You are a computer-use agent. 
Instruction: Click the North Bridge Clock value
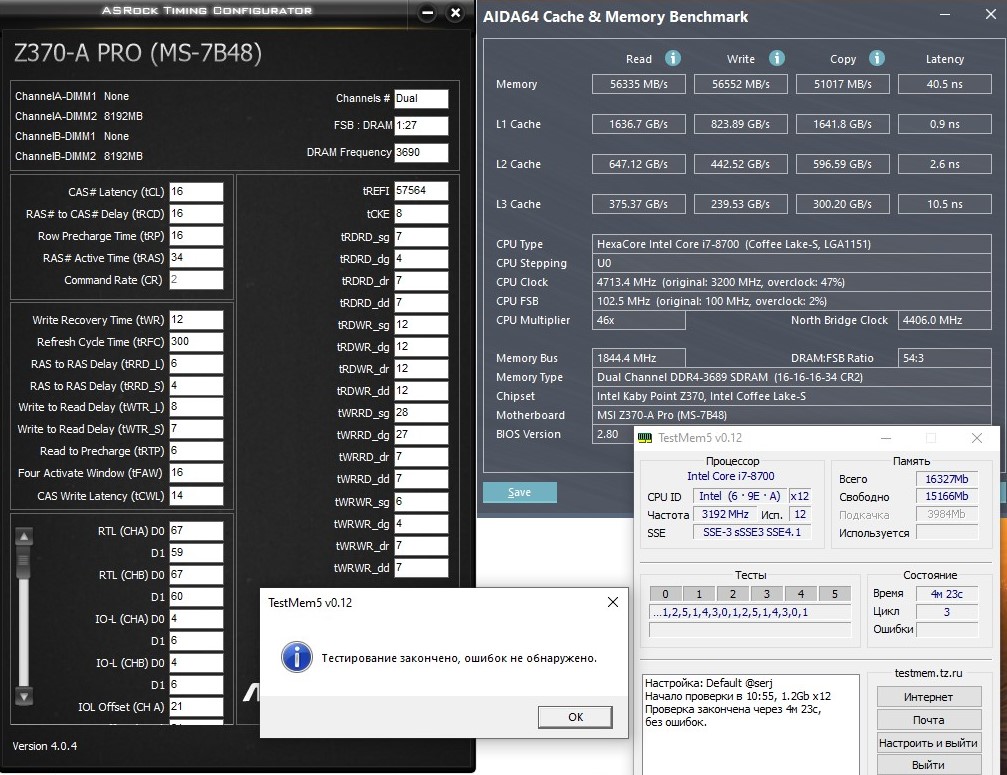coord(945,320)
